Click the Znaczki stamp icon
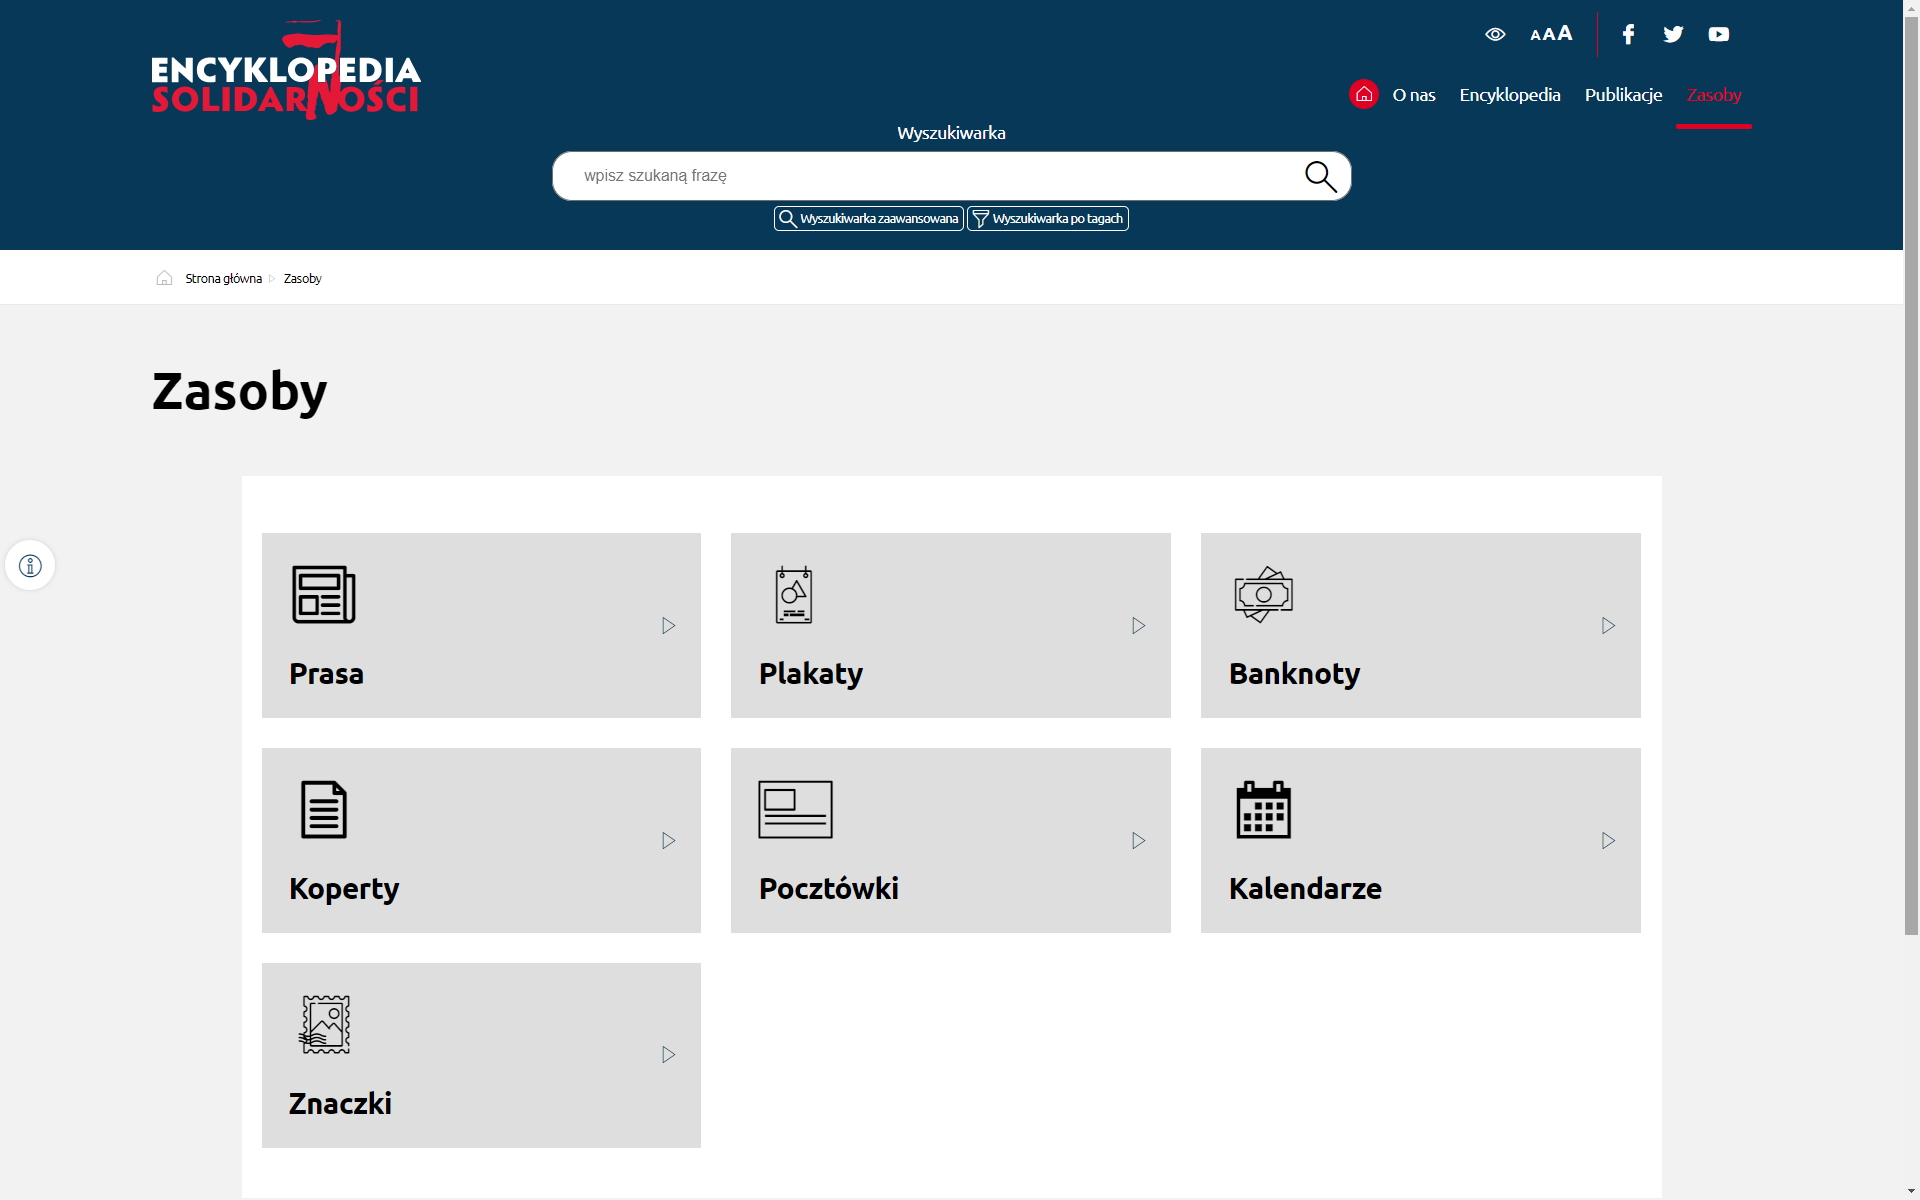 [x=325, y=1024]
